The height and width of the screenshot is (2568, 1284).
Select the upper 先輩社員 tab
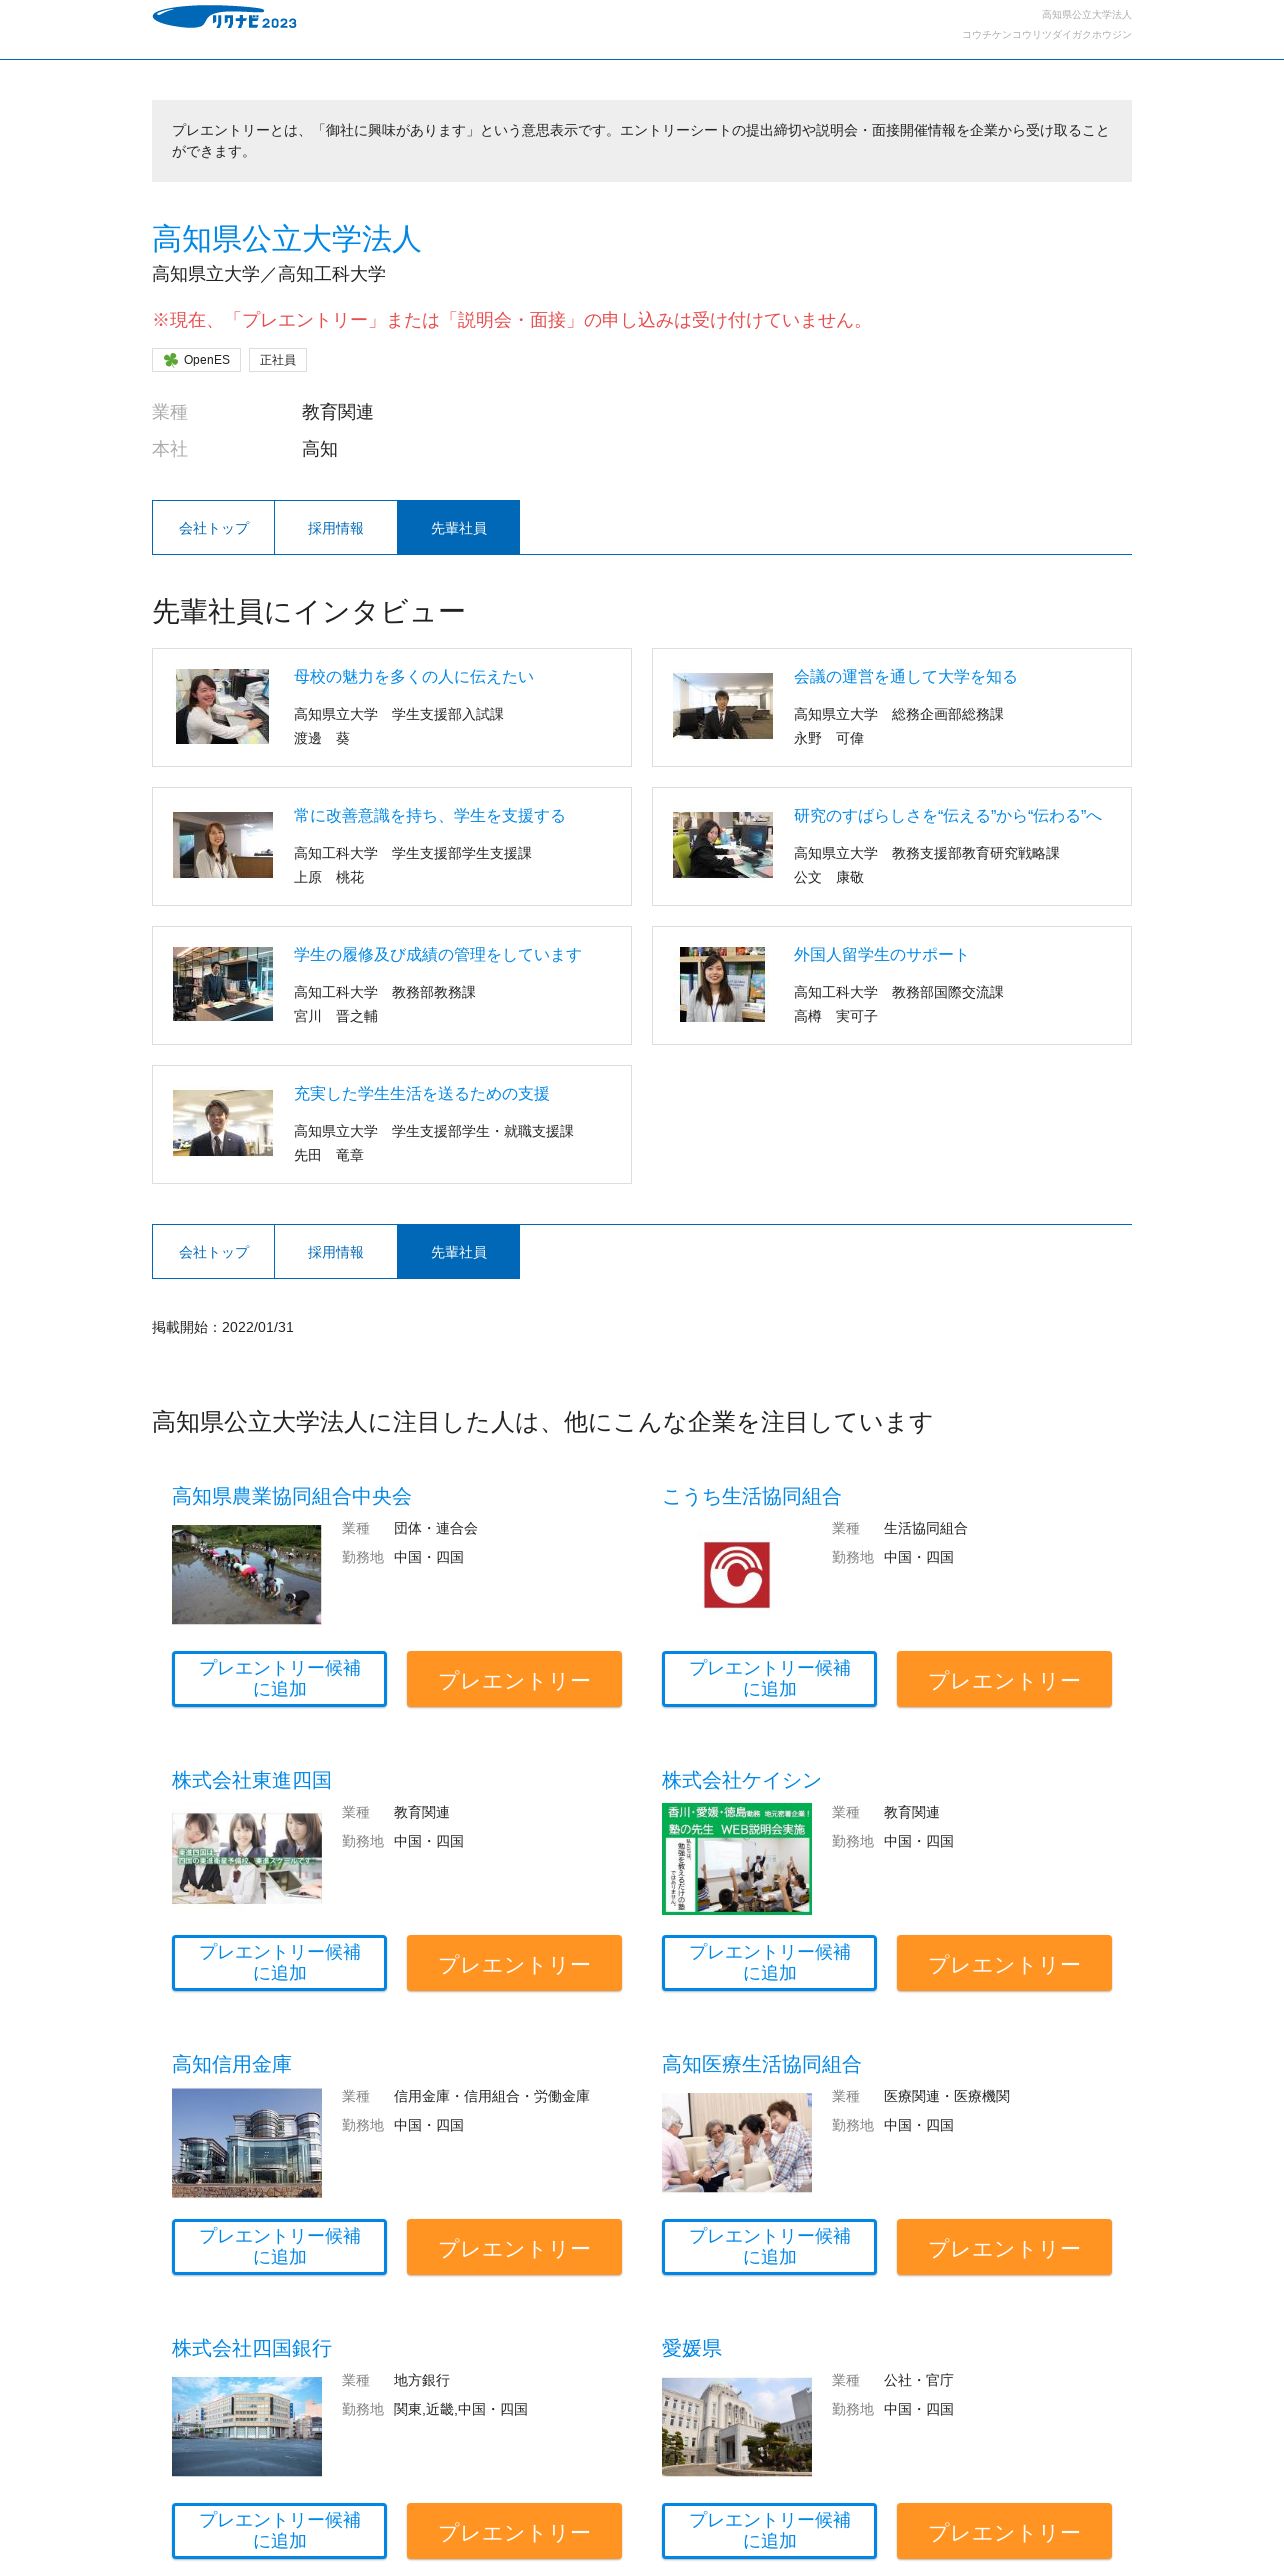458,528
